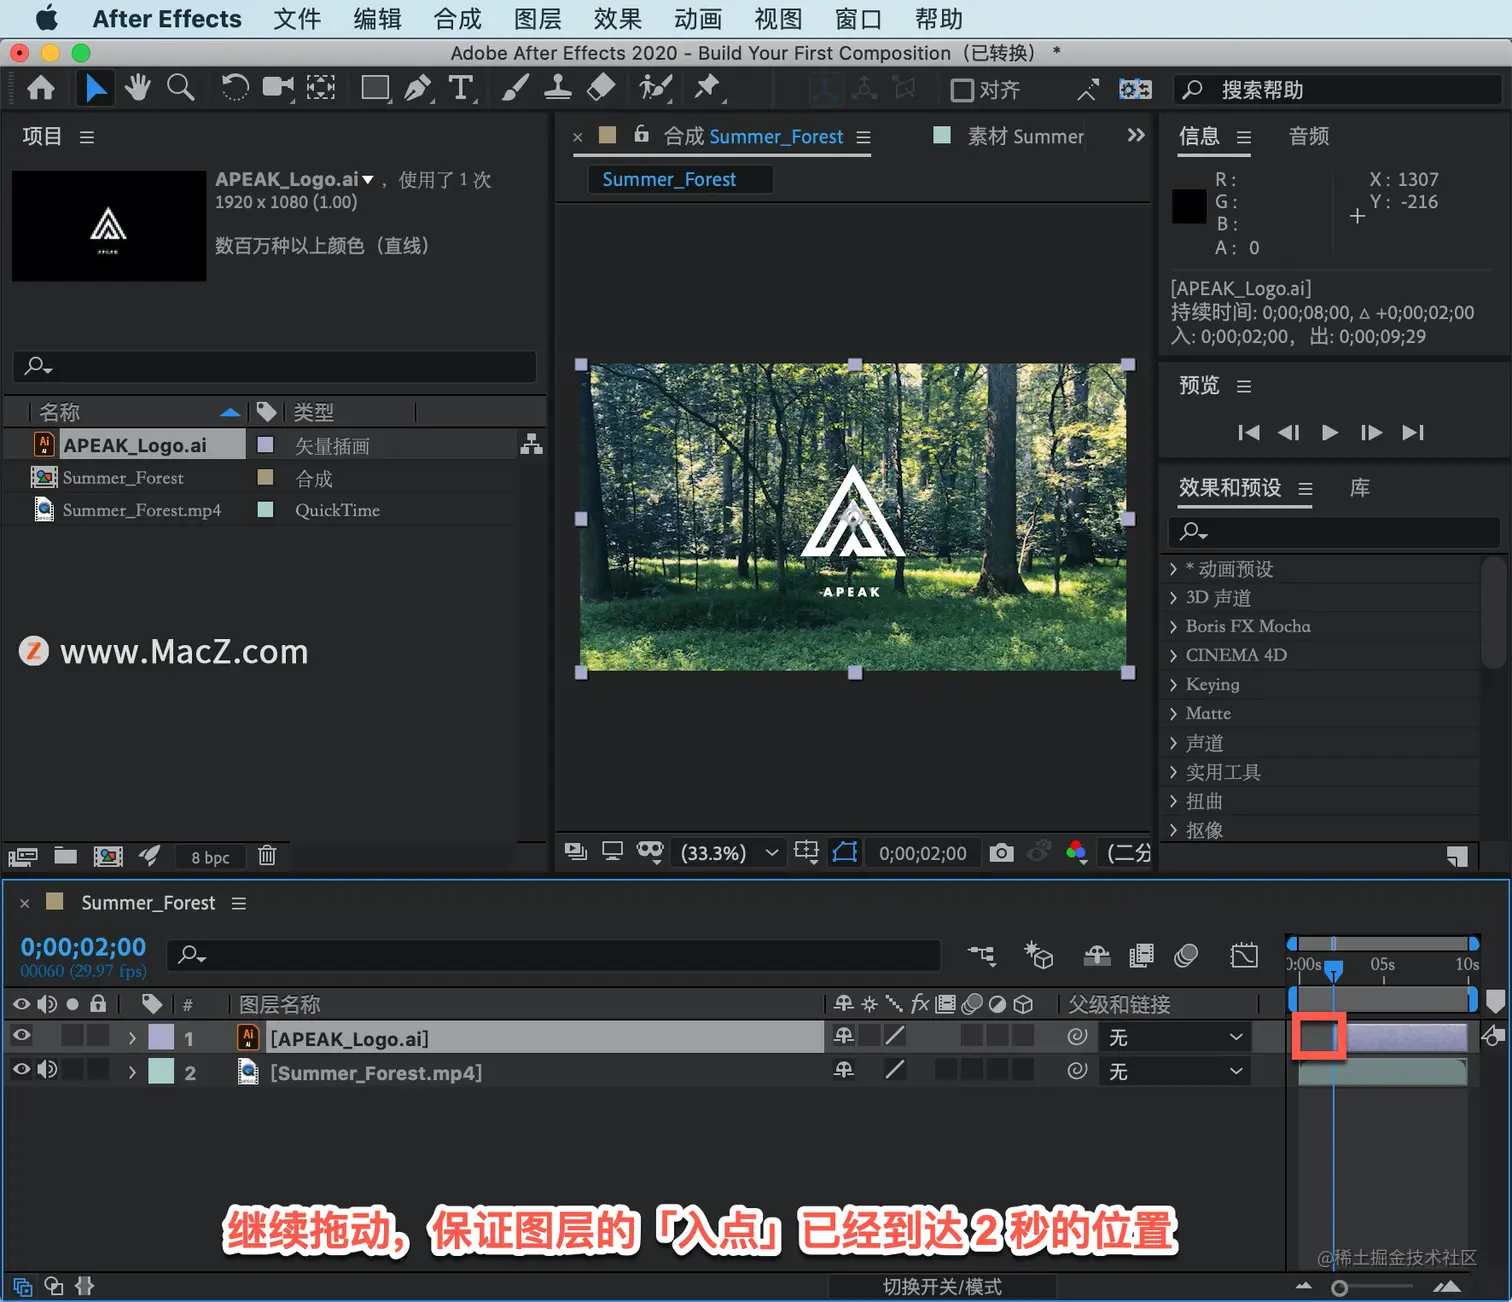Select the Puppet Pin tool
This screenshot has height=1302, width=1512.
[708, 88]
